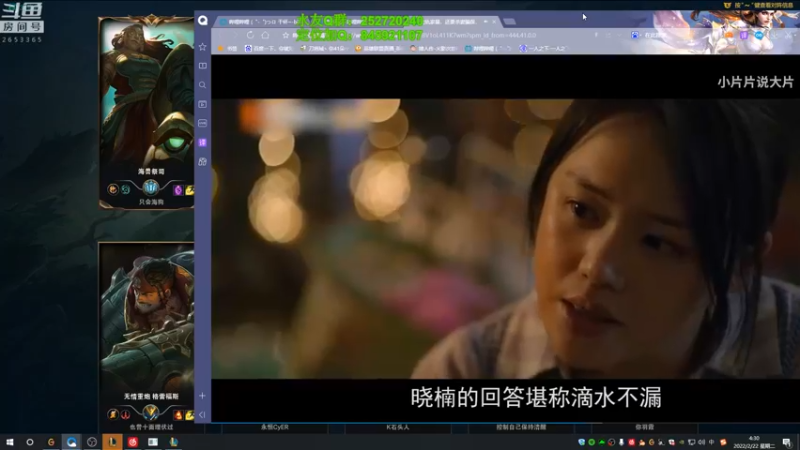Open the 百度一下 bookmark

268,48
